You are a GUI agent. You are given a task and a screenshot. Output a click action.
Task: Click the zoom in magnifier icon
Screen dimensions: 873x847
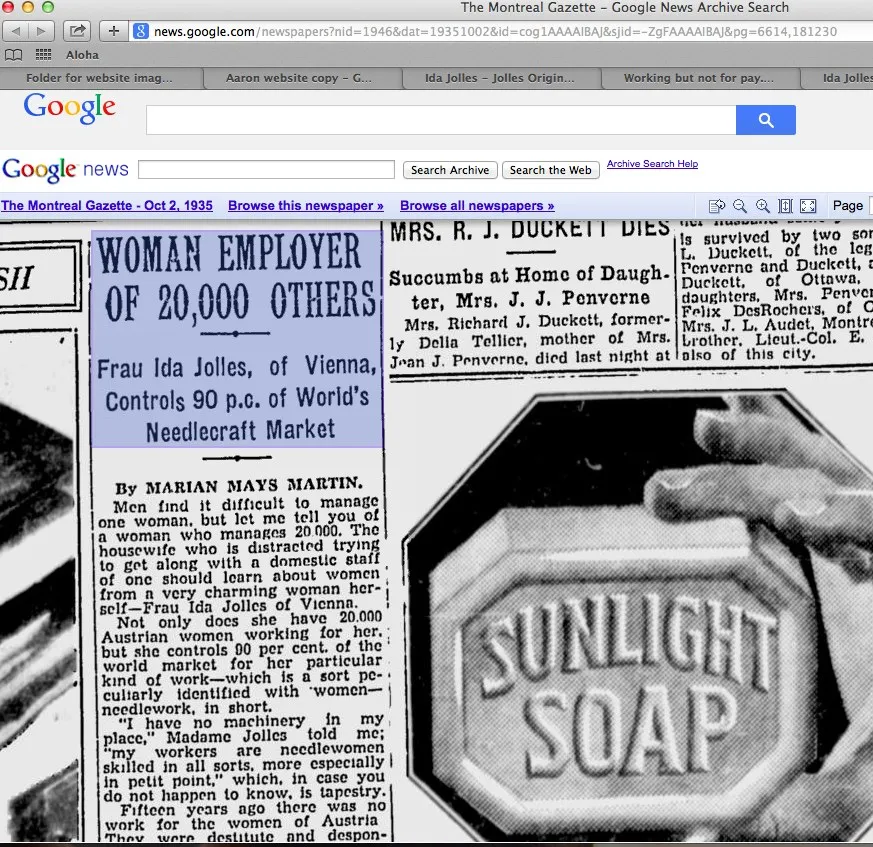[762, 206]
